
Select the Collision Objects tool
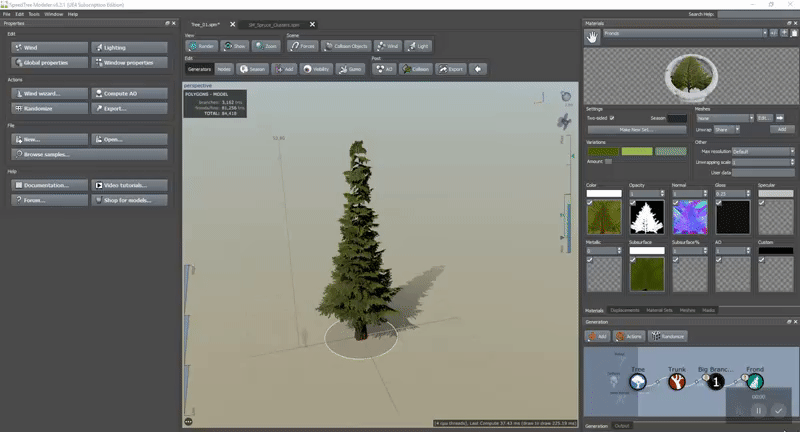346,45
